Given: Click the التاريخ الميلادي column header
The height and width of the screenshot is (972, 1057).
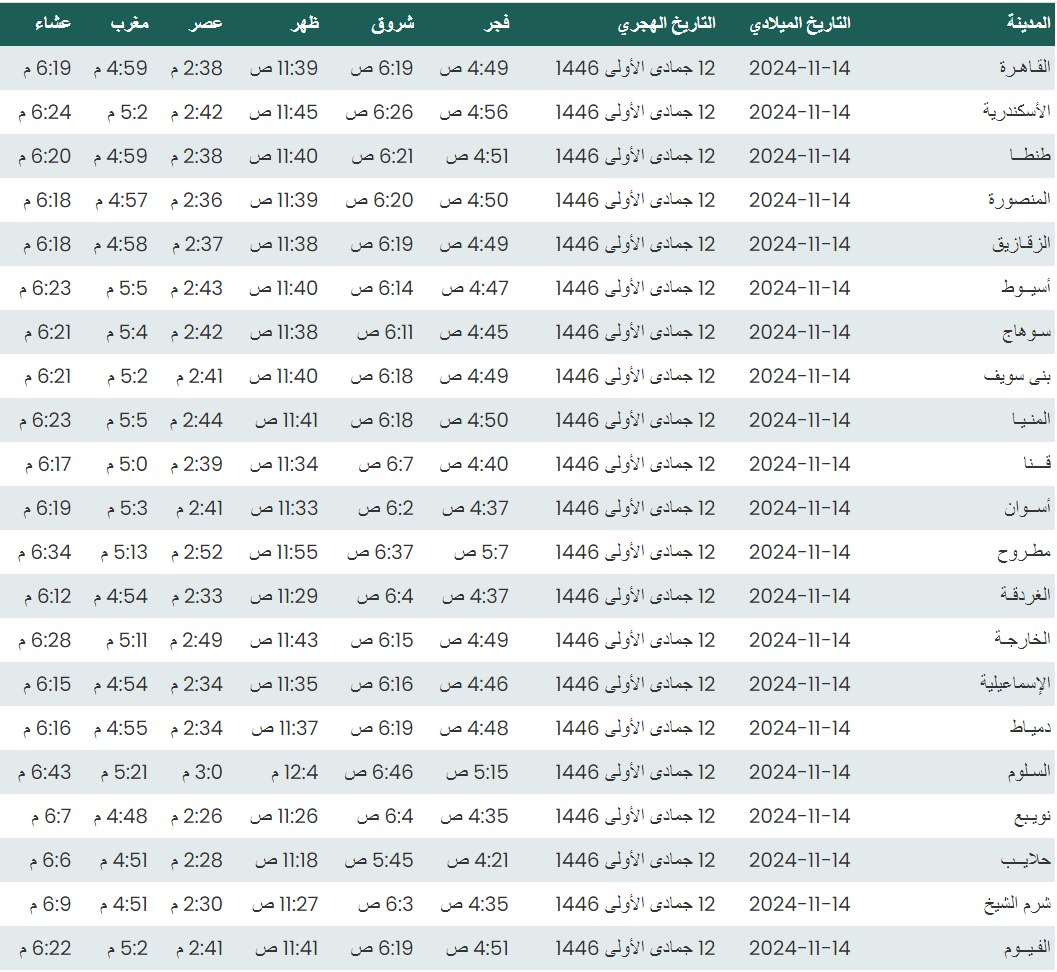Looking at the screenshot, I should click(800, 24).
